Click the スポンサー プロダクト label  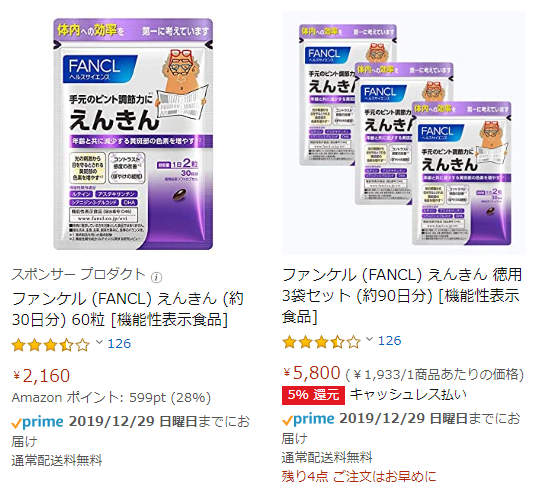pos(78,274)
